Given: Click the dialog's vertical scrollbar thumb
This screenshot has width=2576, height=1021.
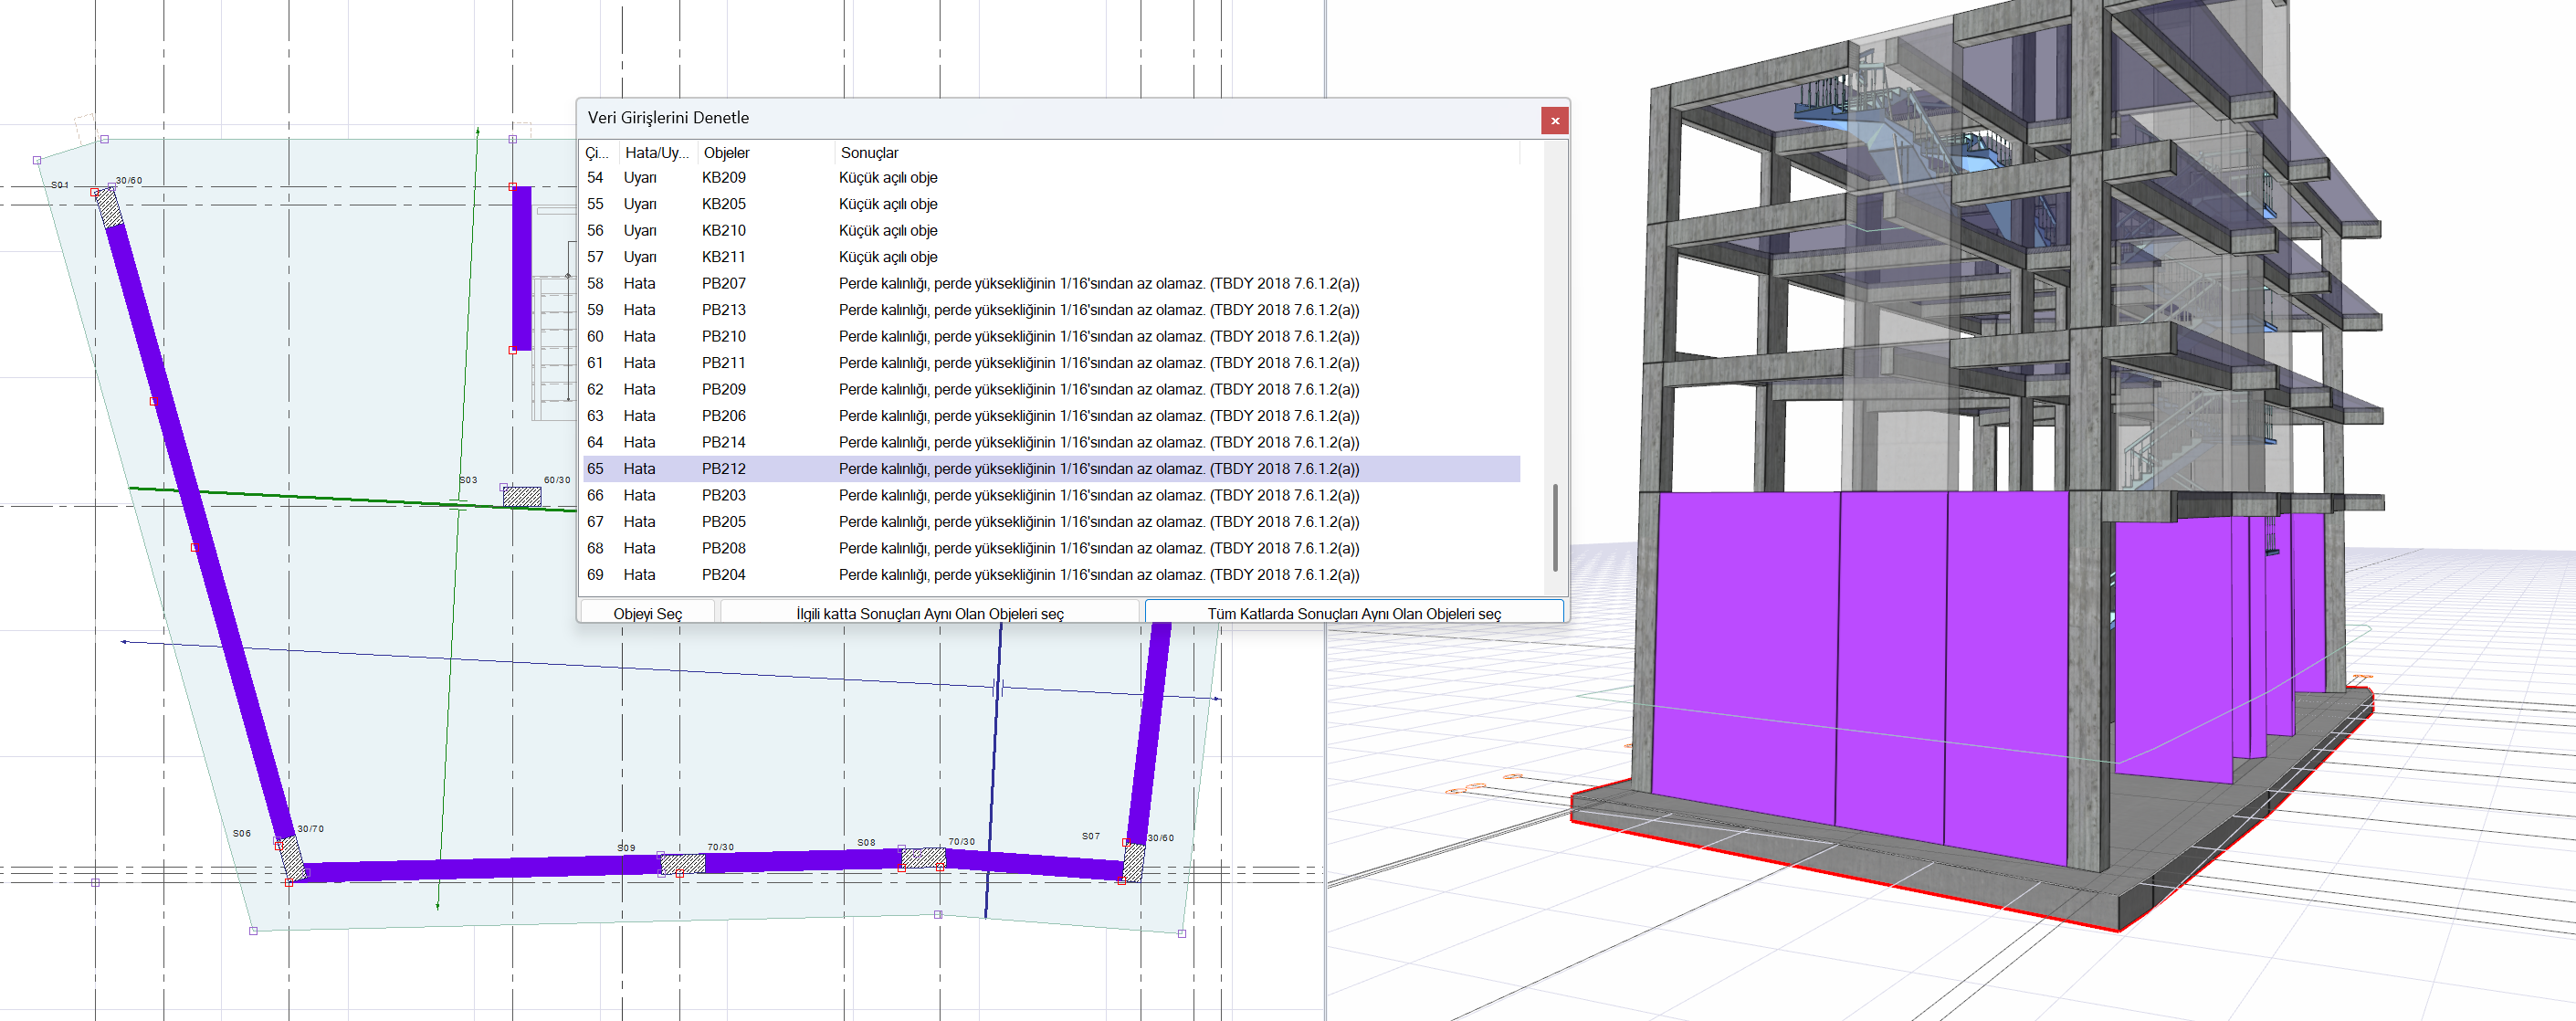Looking at the screenshot, I should (1554, 527).
